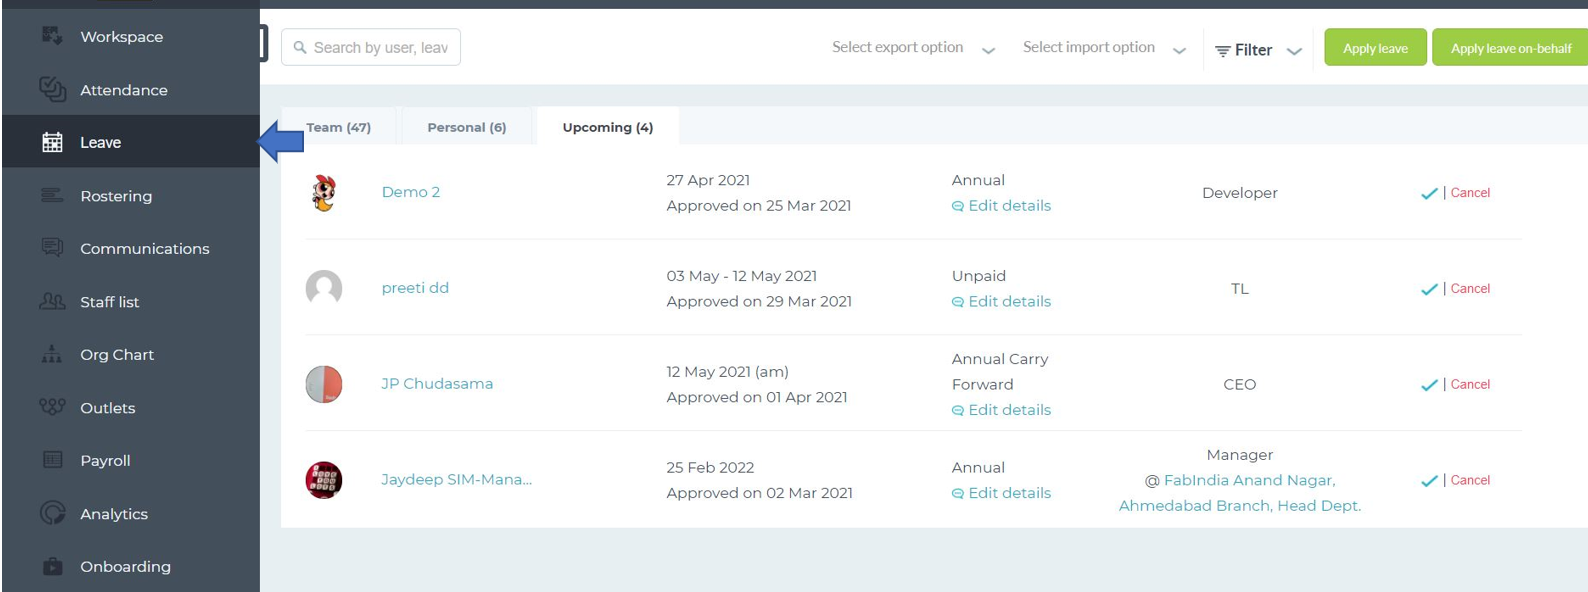This screenshot has height=592, width=1588.
Task: Expand the Select export option dropdown
Action: [914, 48]
